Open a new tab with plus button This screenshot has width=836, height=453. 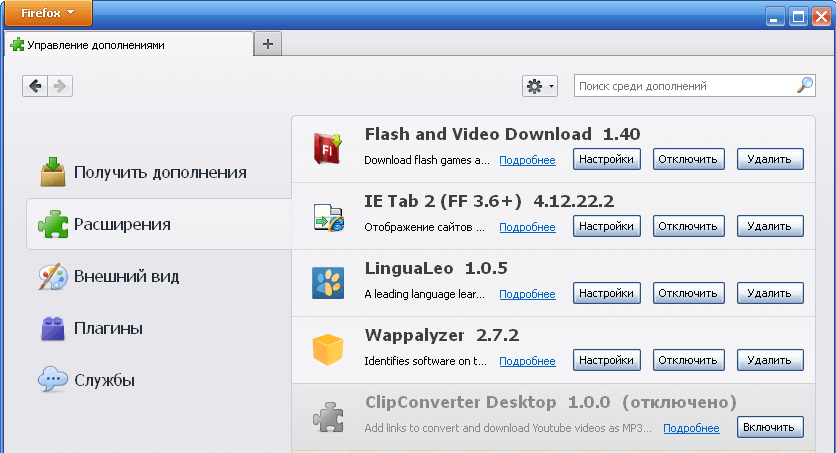pos(268,44)
